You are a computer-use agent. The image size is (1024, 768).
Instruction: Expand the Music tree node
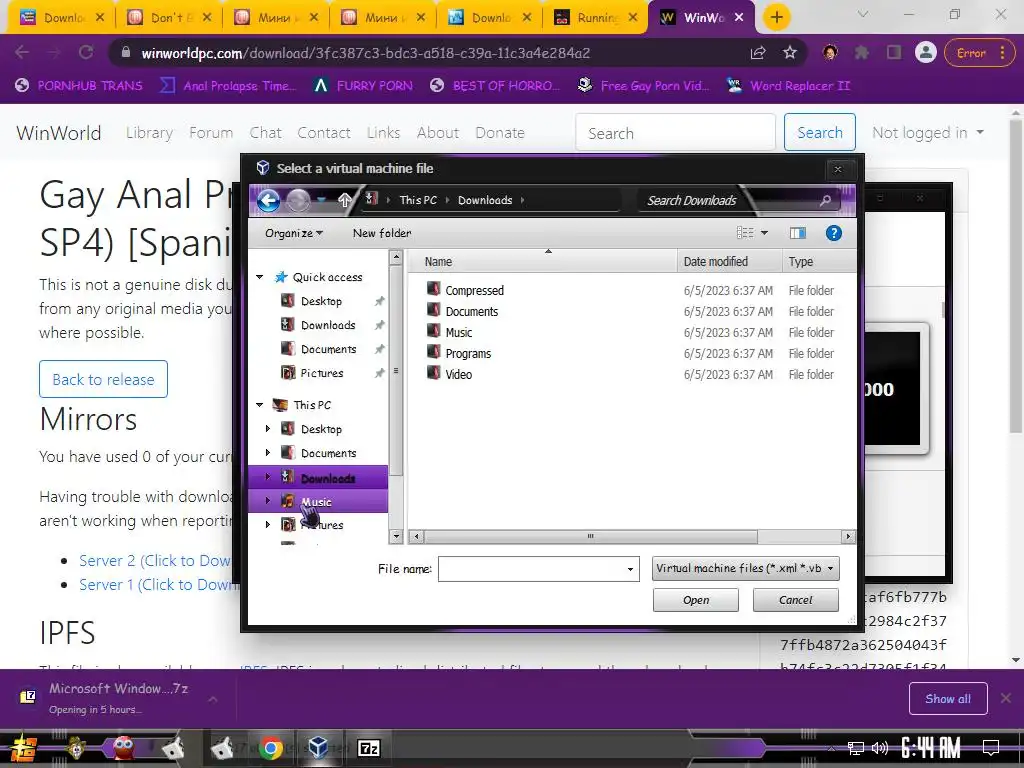tap(268, 501)
